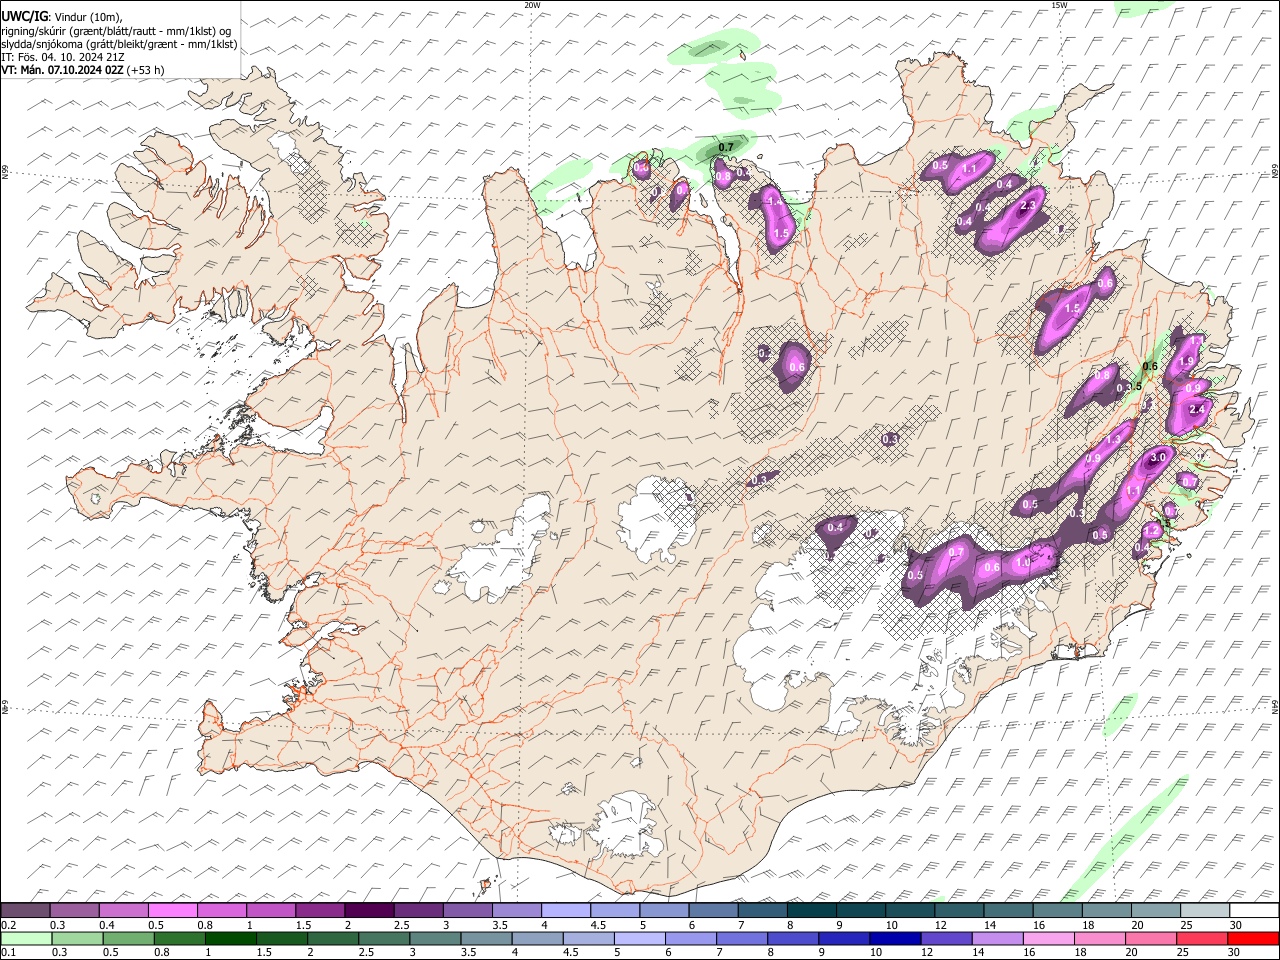The image size is (1280, 960).
Task: Click the palest green 0.1–0.3 rain legend swatch
Action: click(26, 938)
